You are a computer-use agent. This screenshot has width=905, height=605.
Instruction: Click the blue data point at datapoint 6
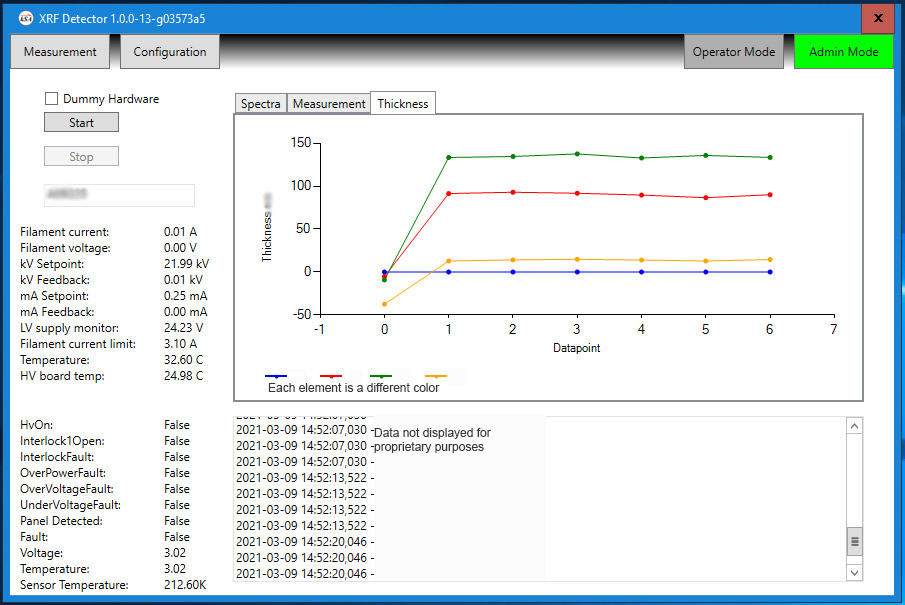[770, 272]
